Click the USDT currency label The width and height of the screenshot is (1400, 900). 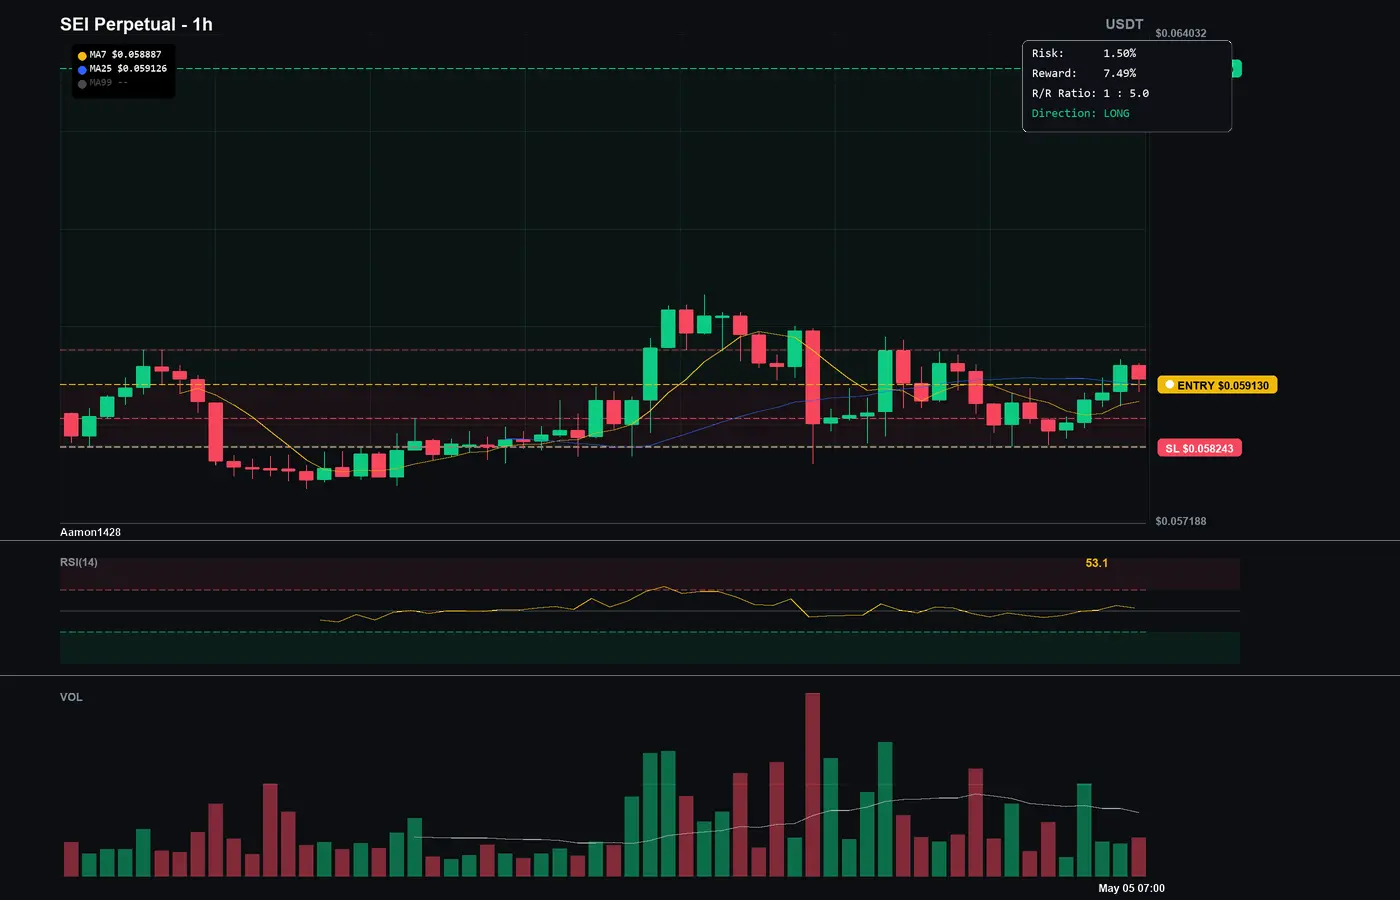pos(1124,24)
